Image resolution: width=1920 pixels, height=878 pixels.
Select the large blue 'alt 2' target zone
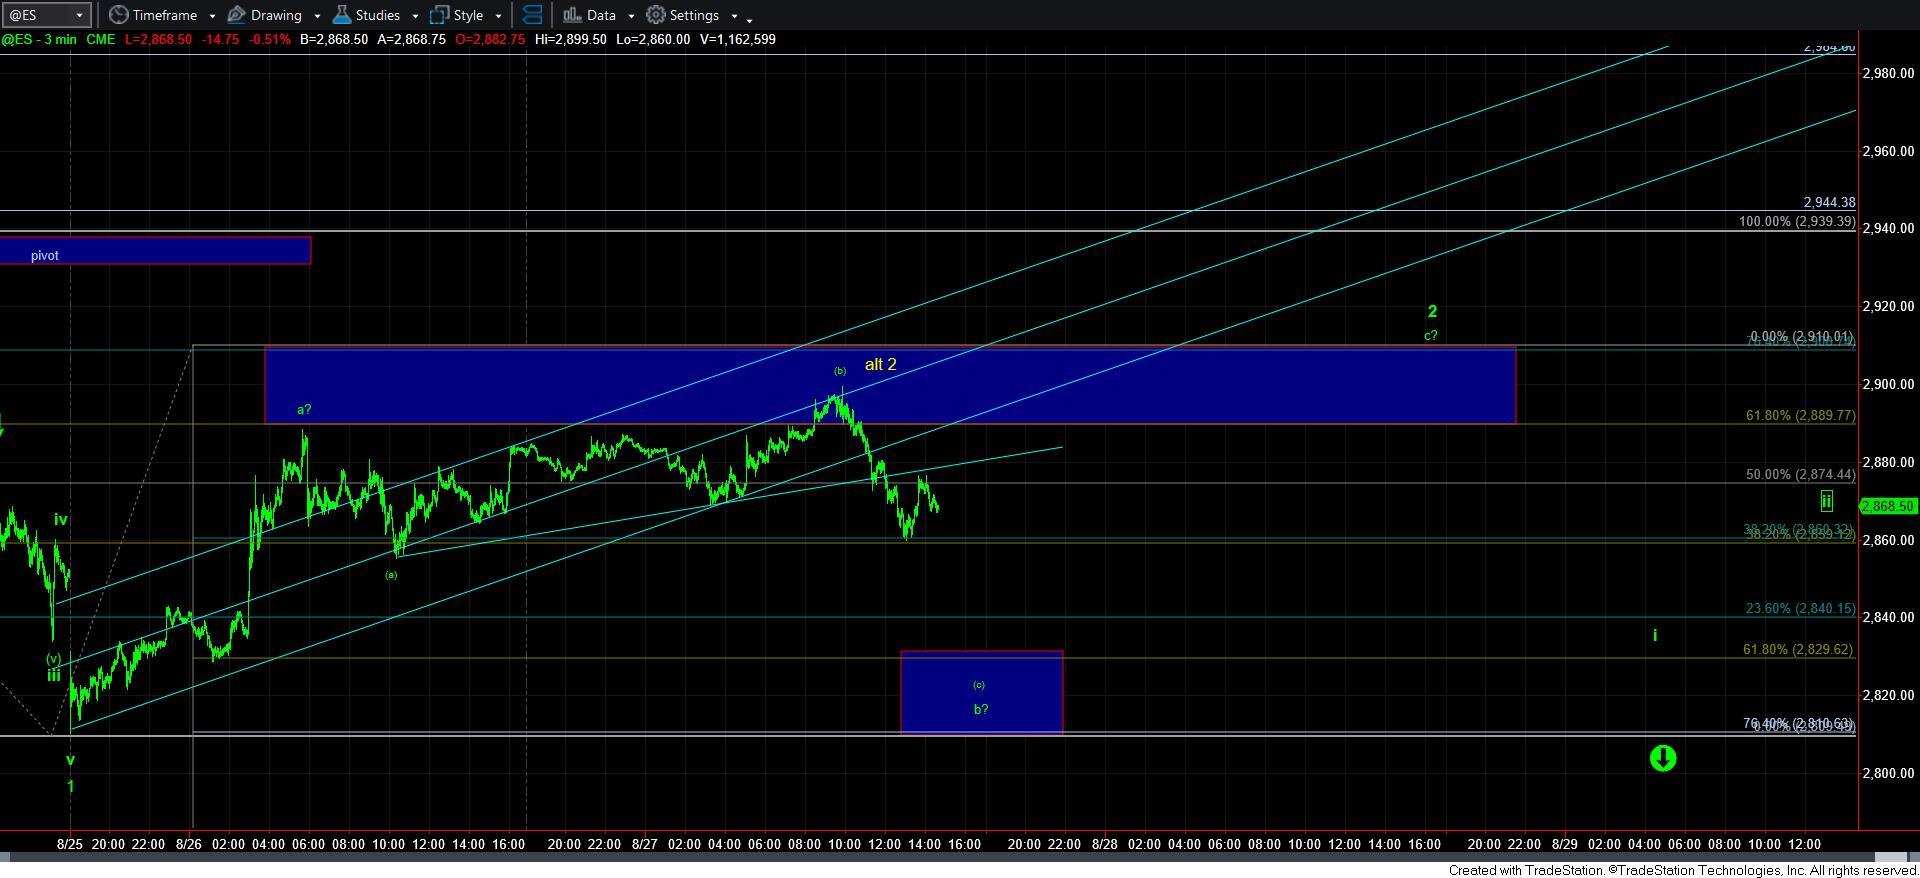[890, 385]
